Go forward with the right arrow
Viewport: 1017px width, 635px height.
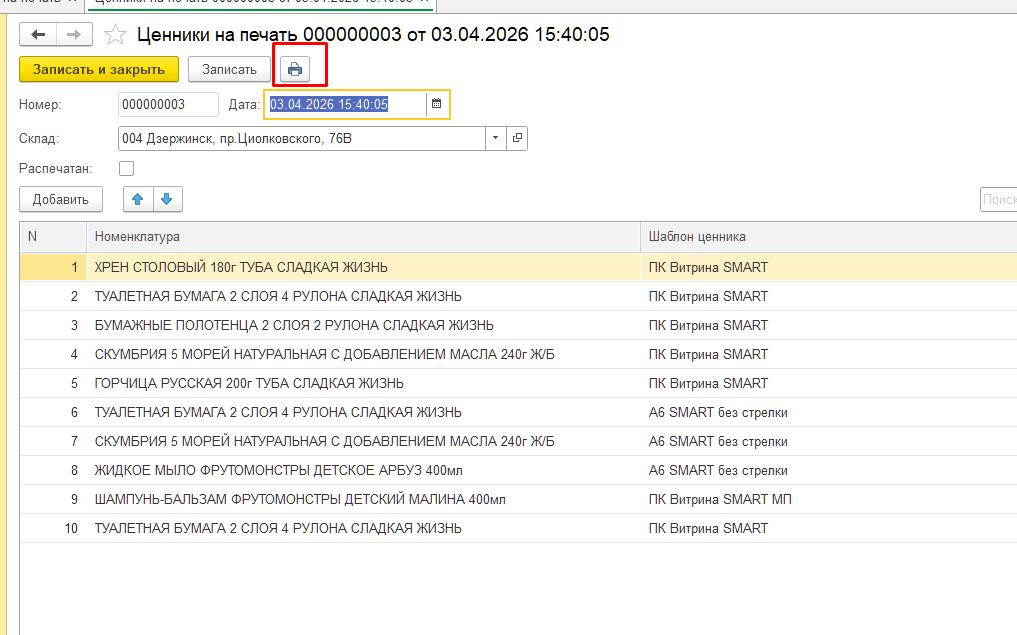coord(73,35)
